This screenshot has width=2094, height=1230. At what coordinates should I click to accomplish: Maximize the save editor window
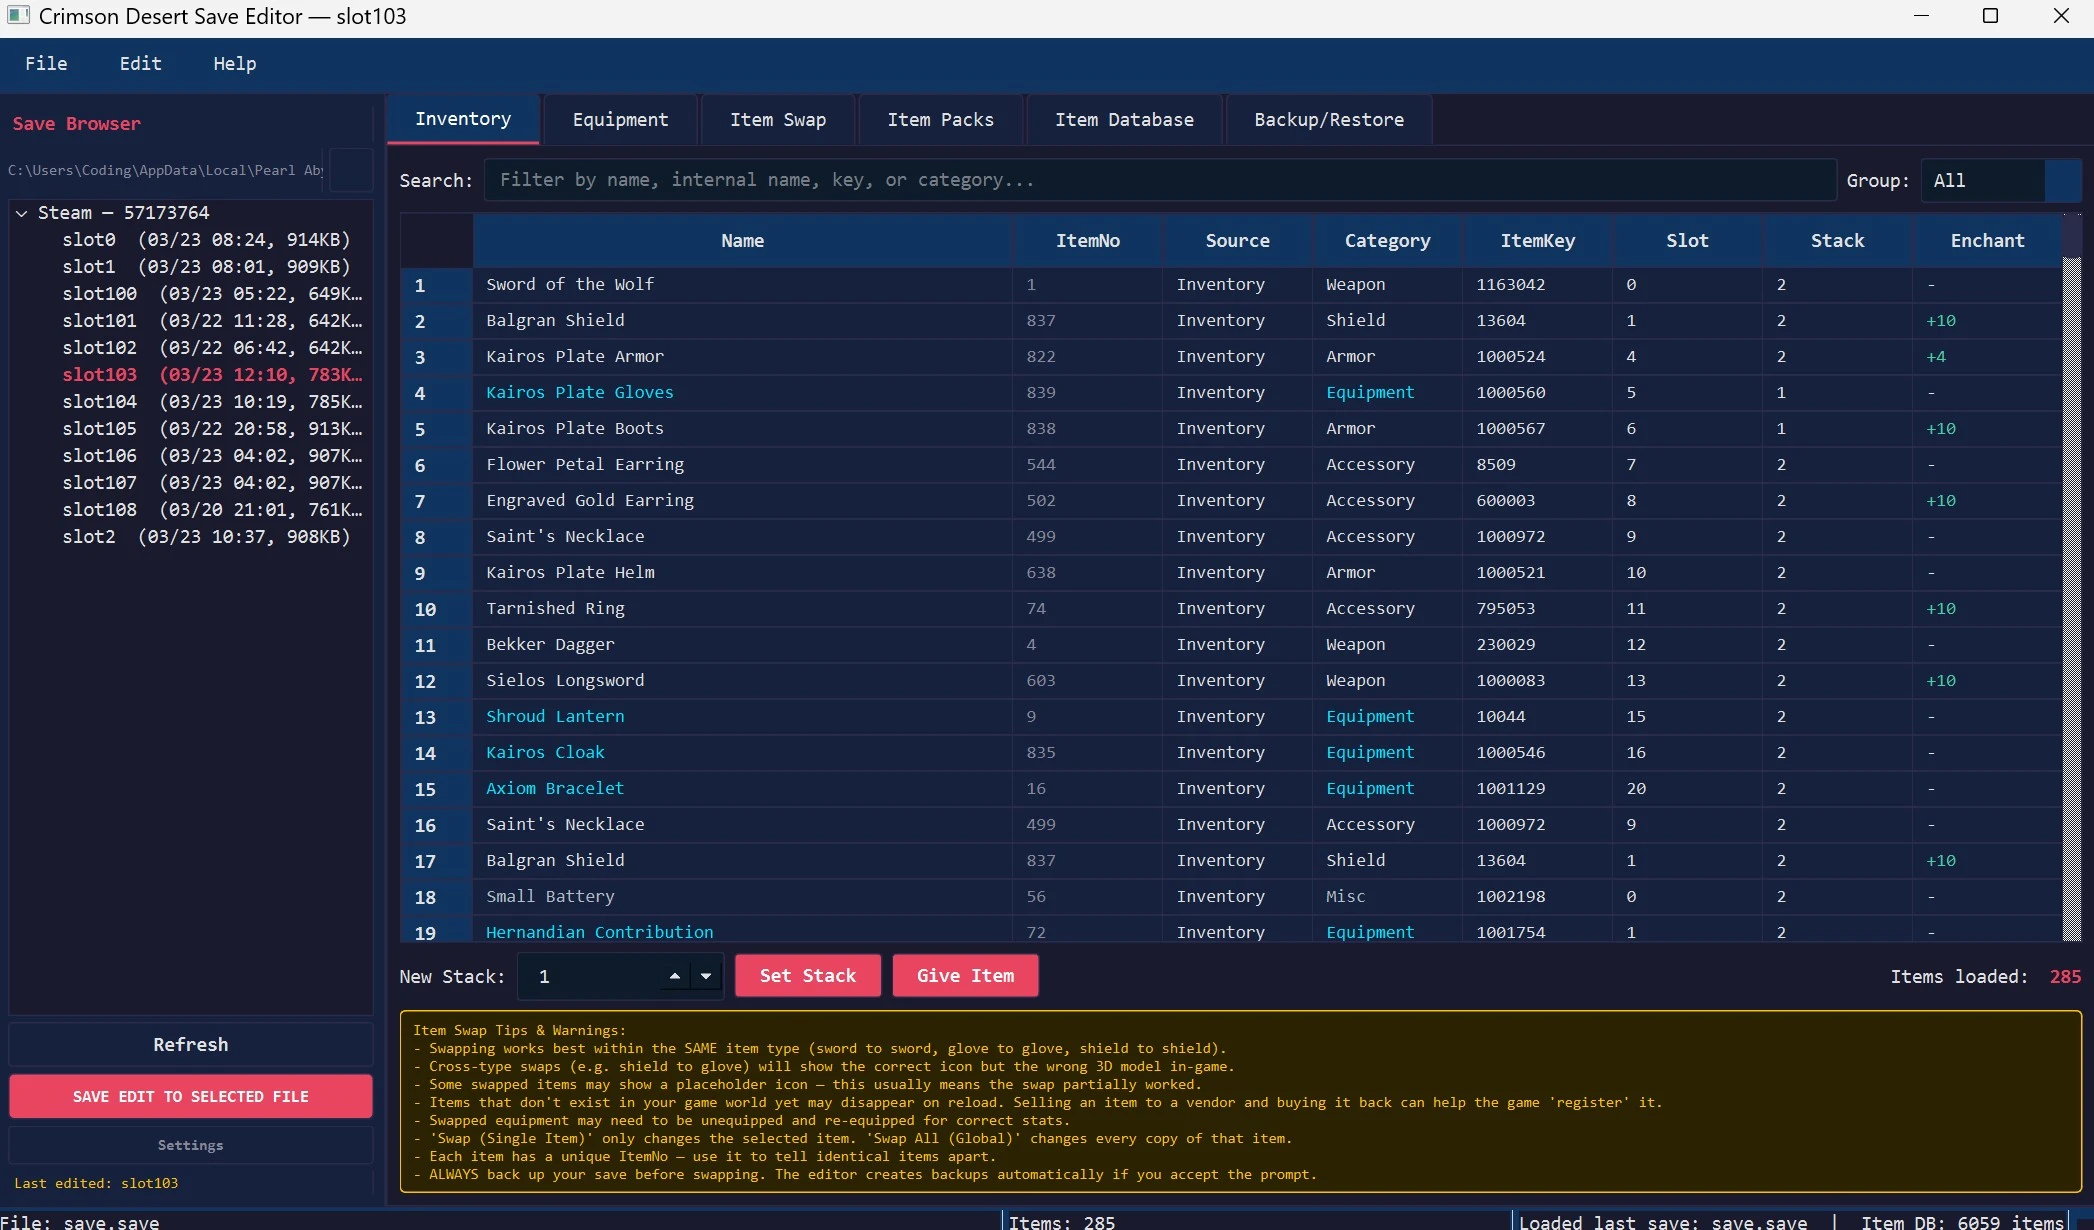(x=1990, y=16)
